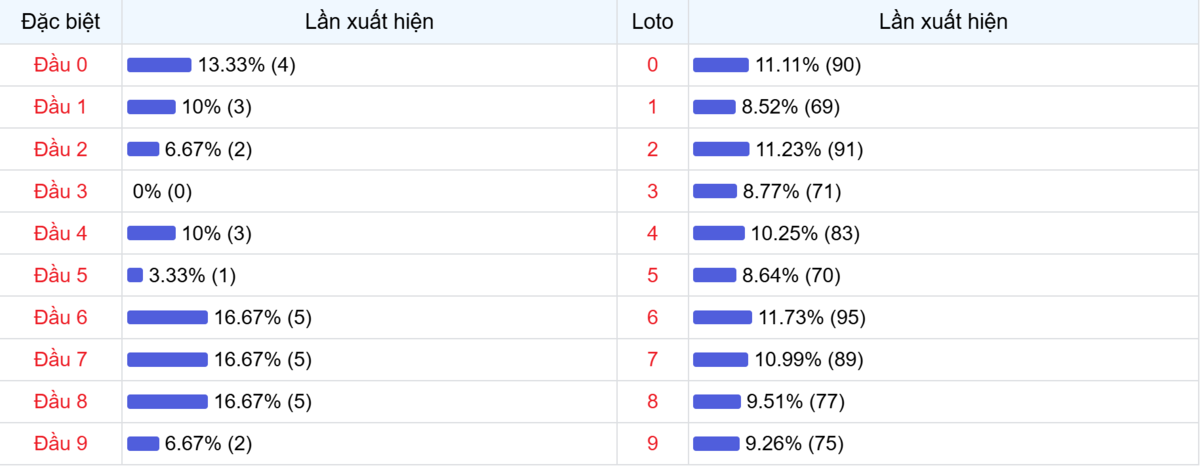The width and height of the screenshot is (1200, 466).
Task: Click Loto number 6 label
Action: pos(653,318)
